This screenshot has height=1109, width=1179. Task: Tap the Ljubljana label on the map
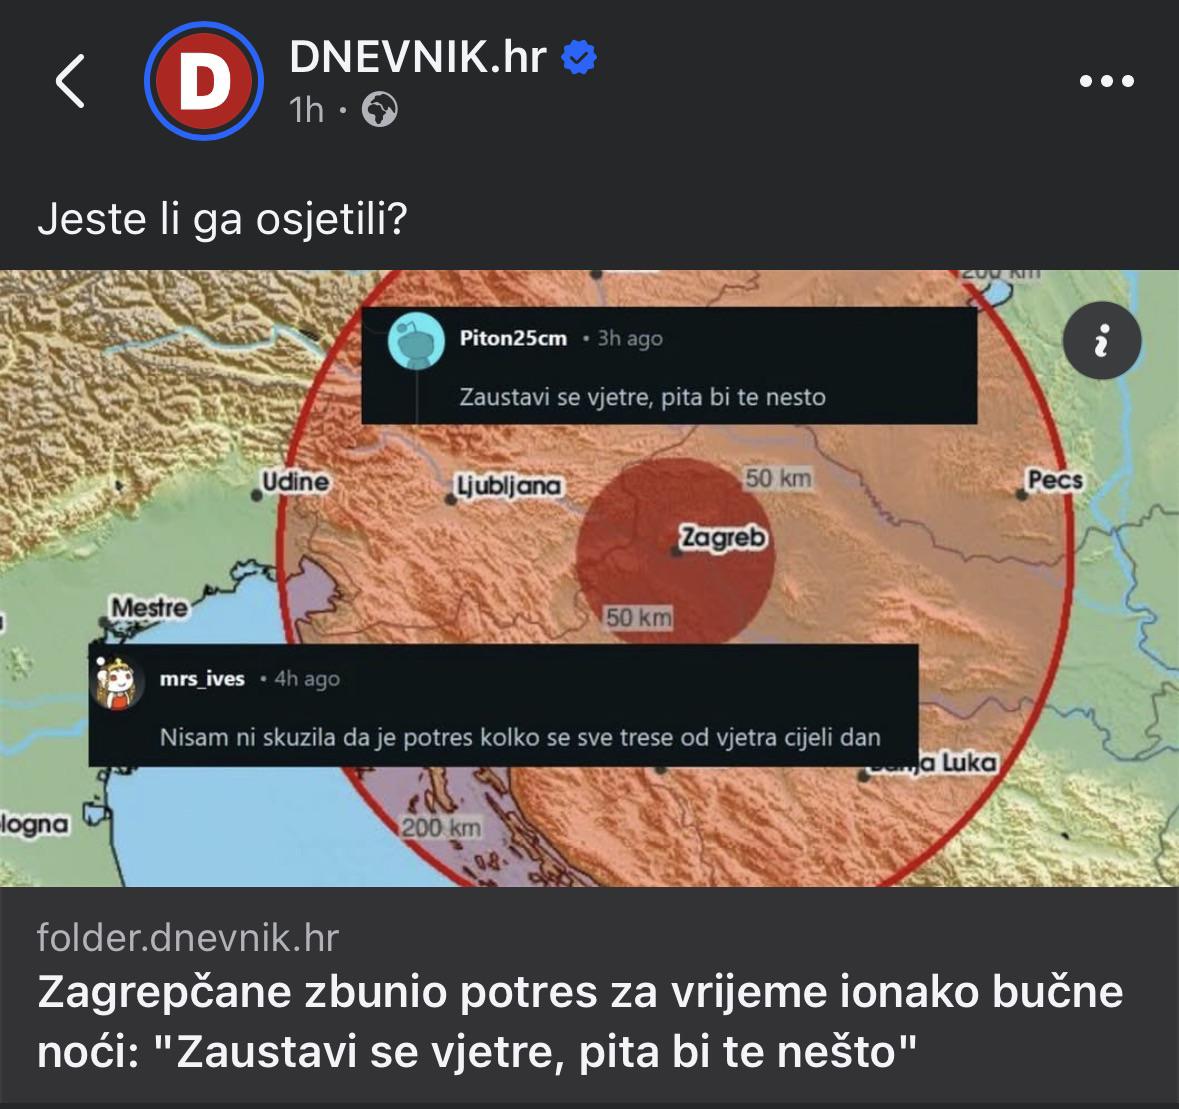coord(510,486)
